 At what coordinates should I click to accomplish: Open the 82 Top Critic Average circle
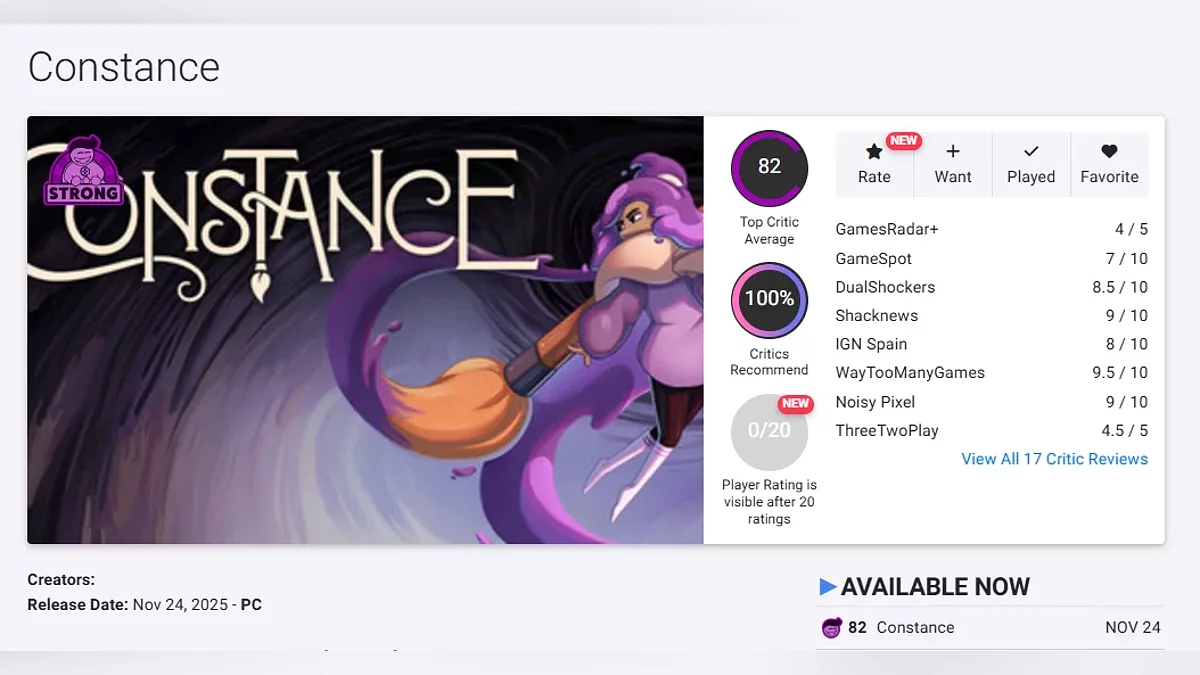[x=769, y=167]
